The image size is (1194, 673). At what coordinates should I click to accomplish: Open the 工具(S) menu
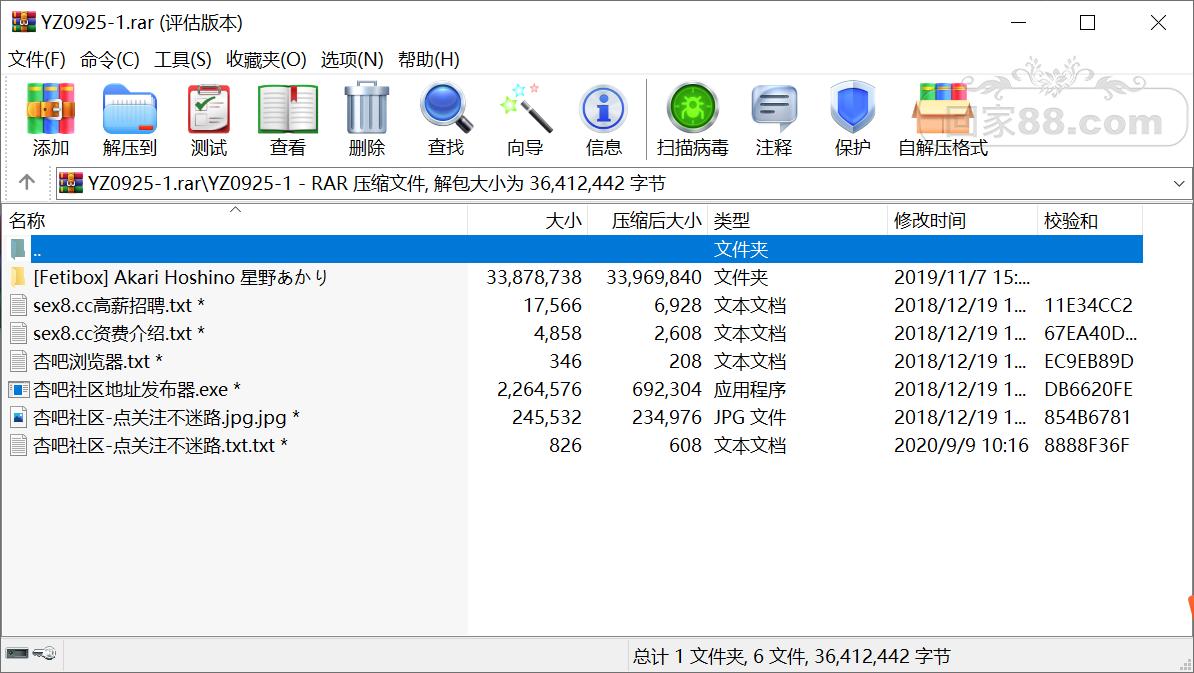tap(183, 59)
